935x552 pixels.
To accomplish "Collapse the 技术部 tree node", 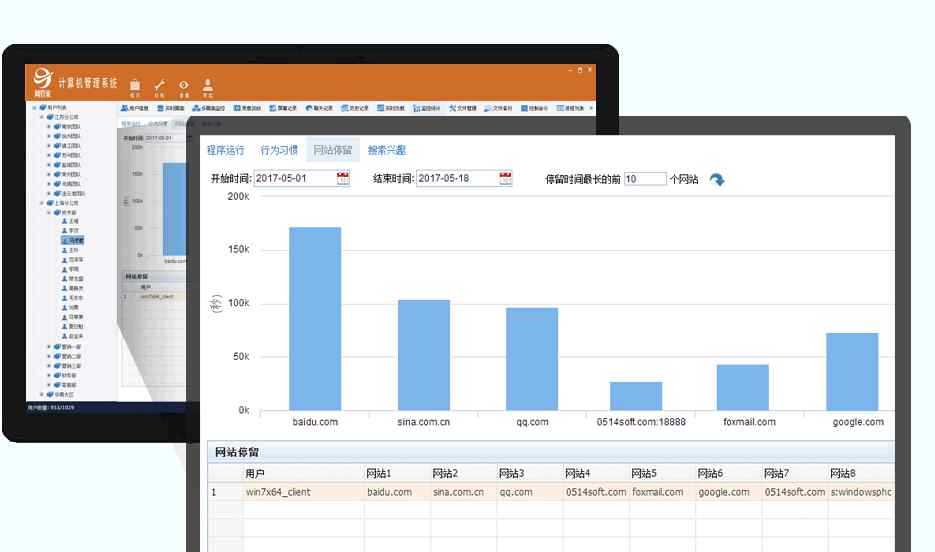I will pyautogui.click(x=49, y=213).
